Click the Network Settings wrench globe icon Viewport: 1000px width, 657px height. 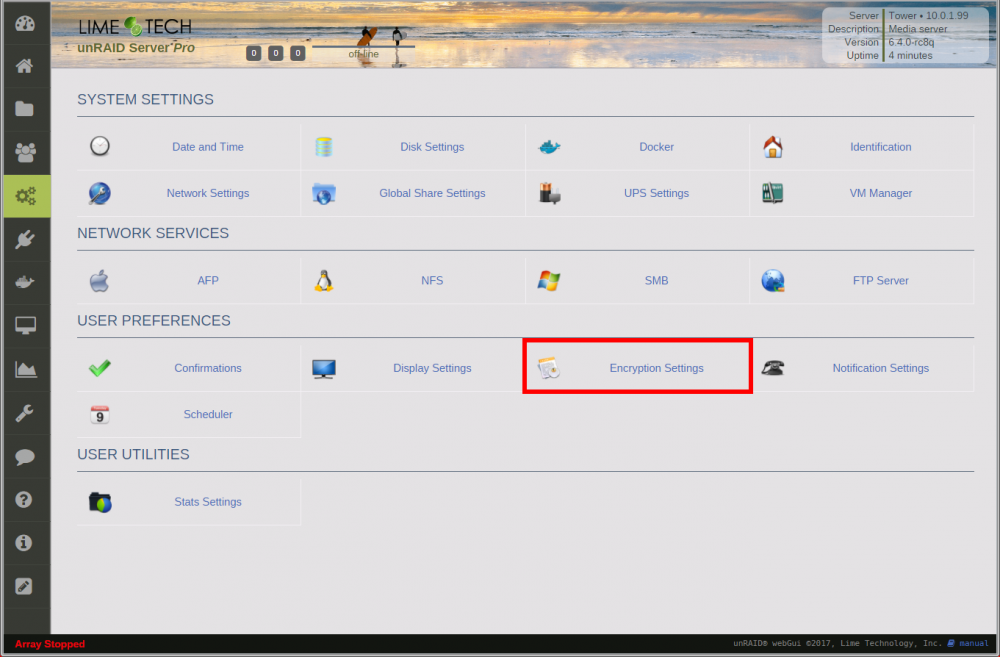pyautogui.click(x=99, y=193)
